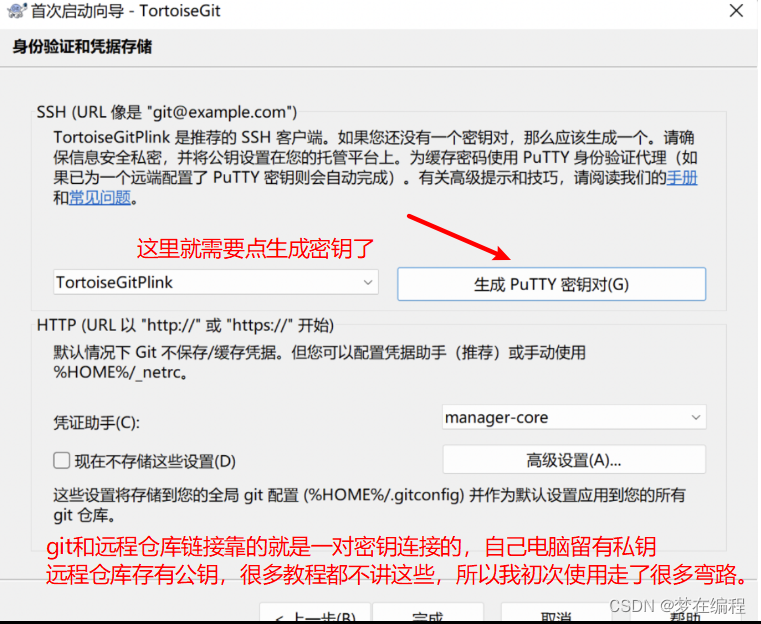Click the 首次启动向导 - TortoiseGit title text
761x624 pixels.
[126, 11]
